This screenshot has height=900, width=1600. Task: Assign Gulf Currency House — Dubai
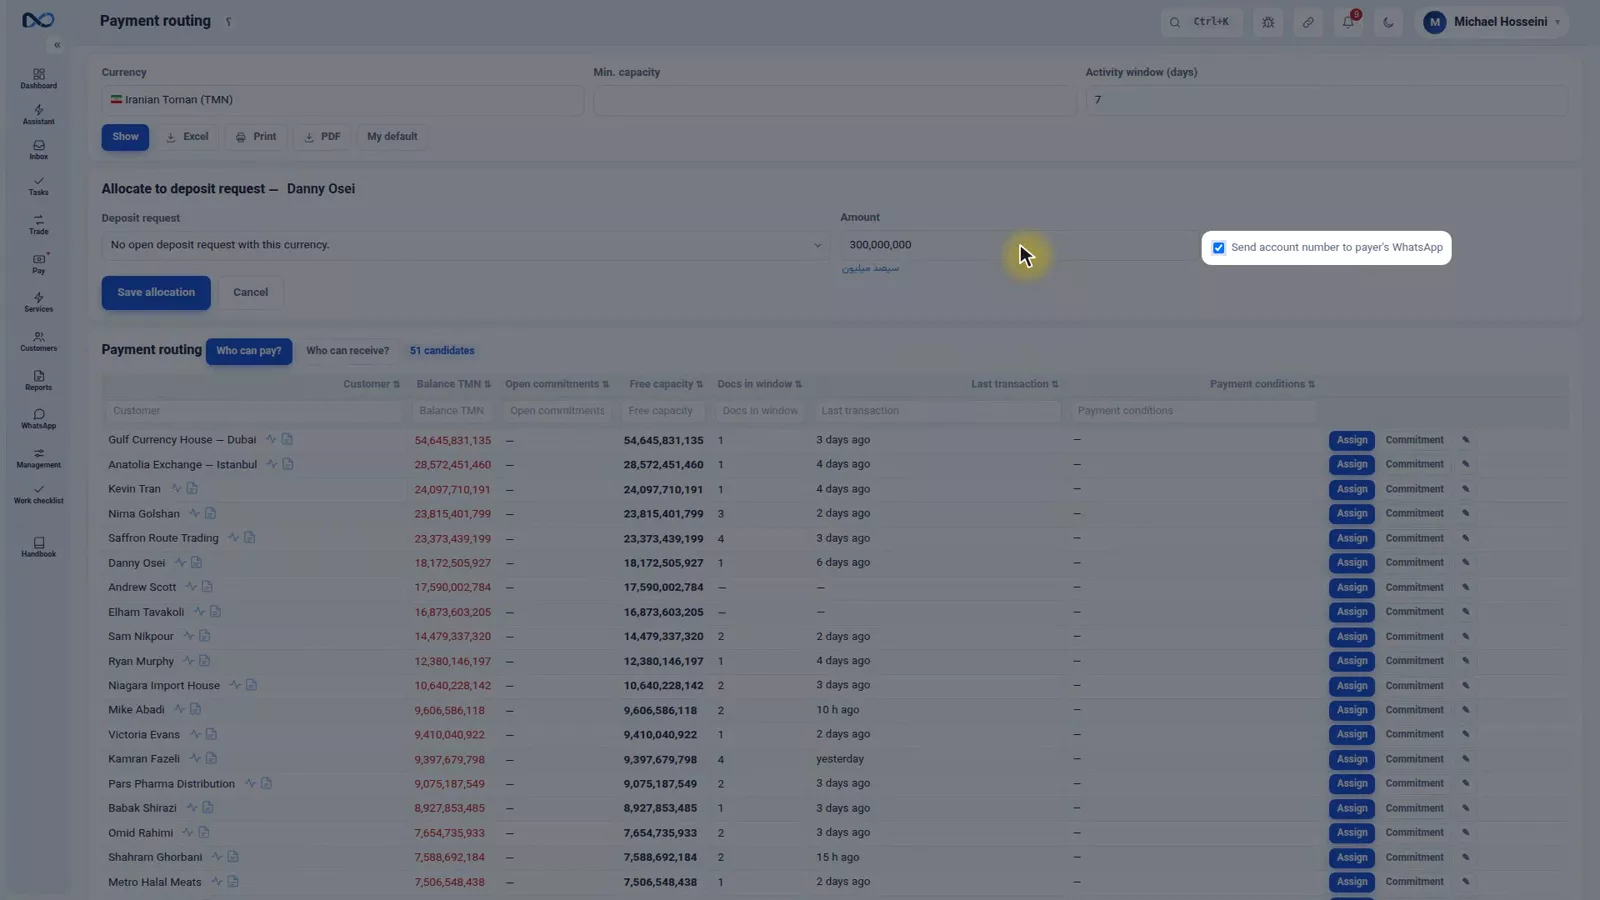click(x=1352, y=440)
